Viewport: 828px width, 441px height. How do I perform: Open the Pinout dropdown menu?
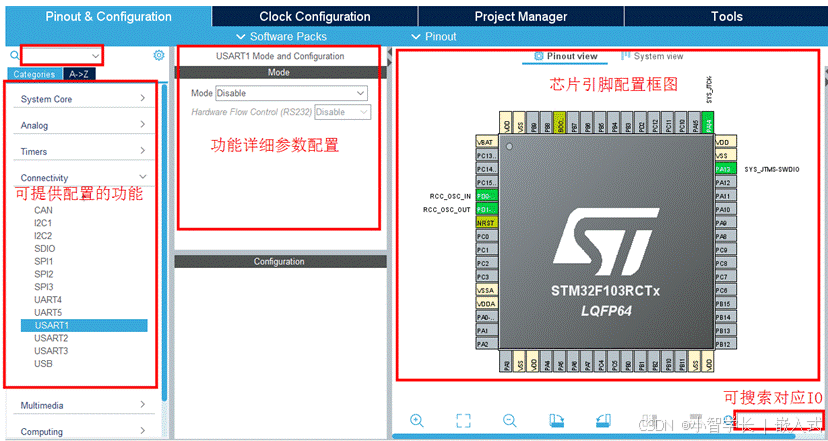point(434,36)
